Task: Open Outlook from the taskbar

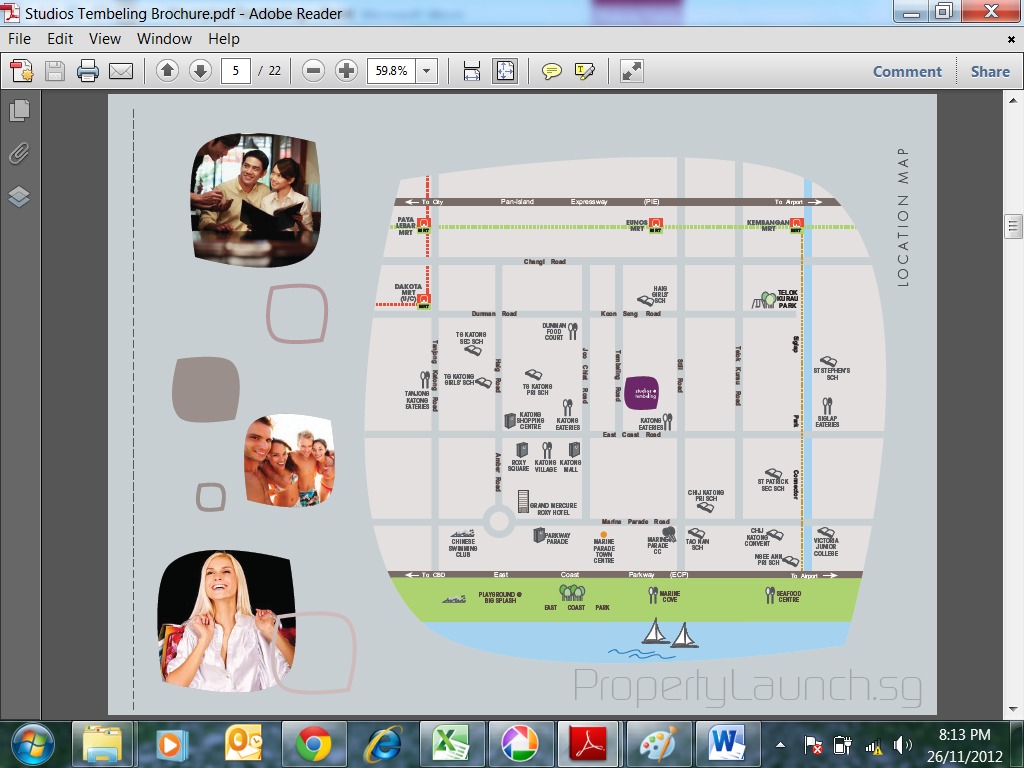Action: click(x=243, y=744)
